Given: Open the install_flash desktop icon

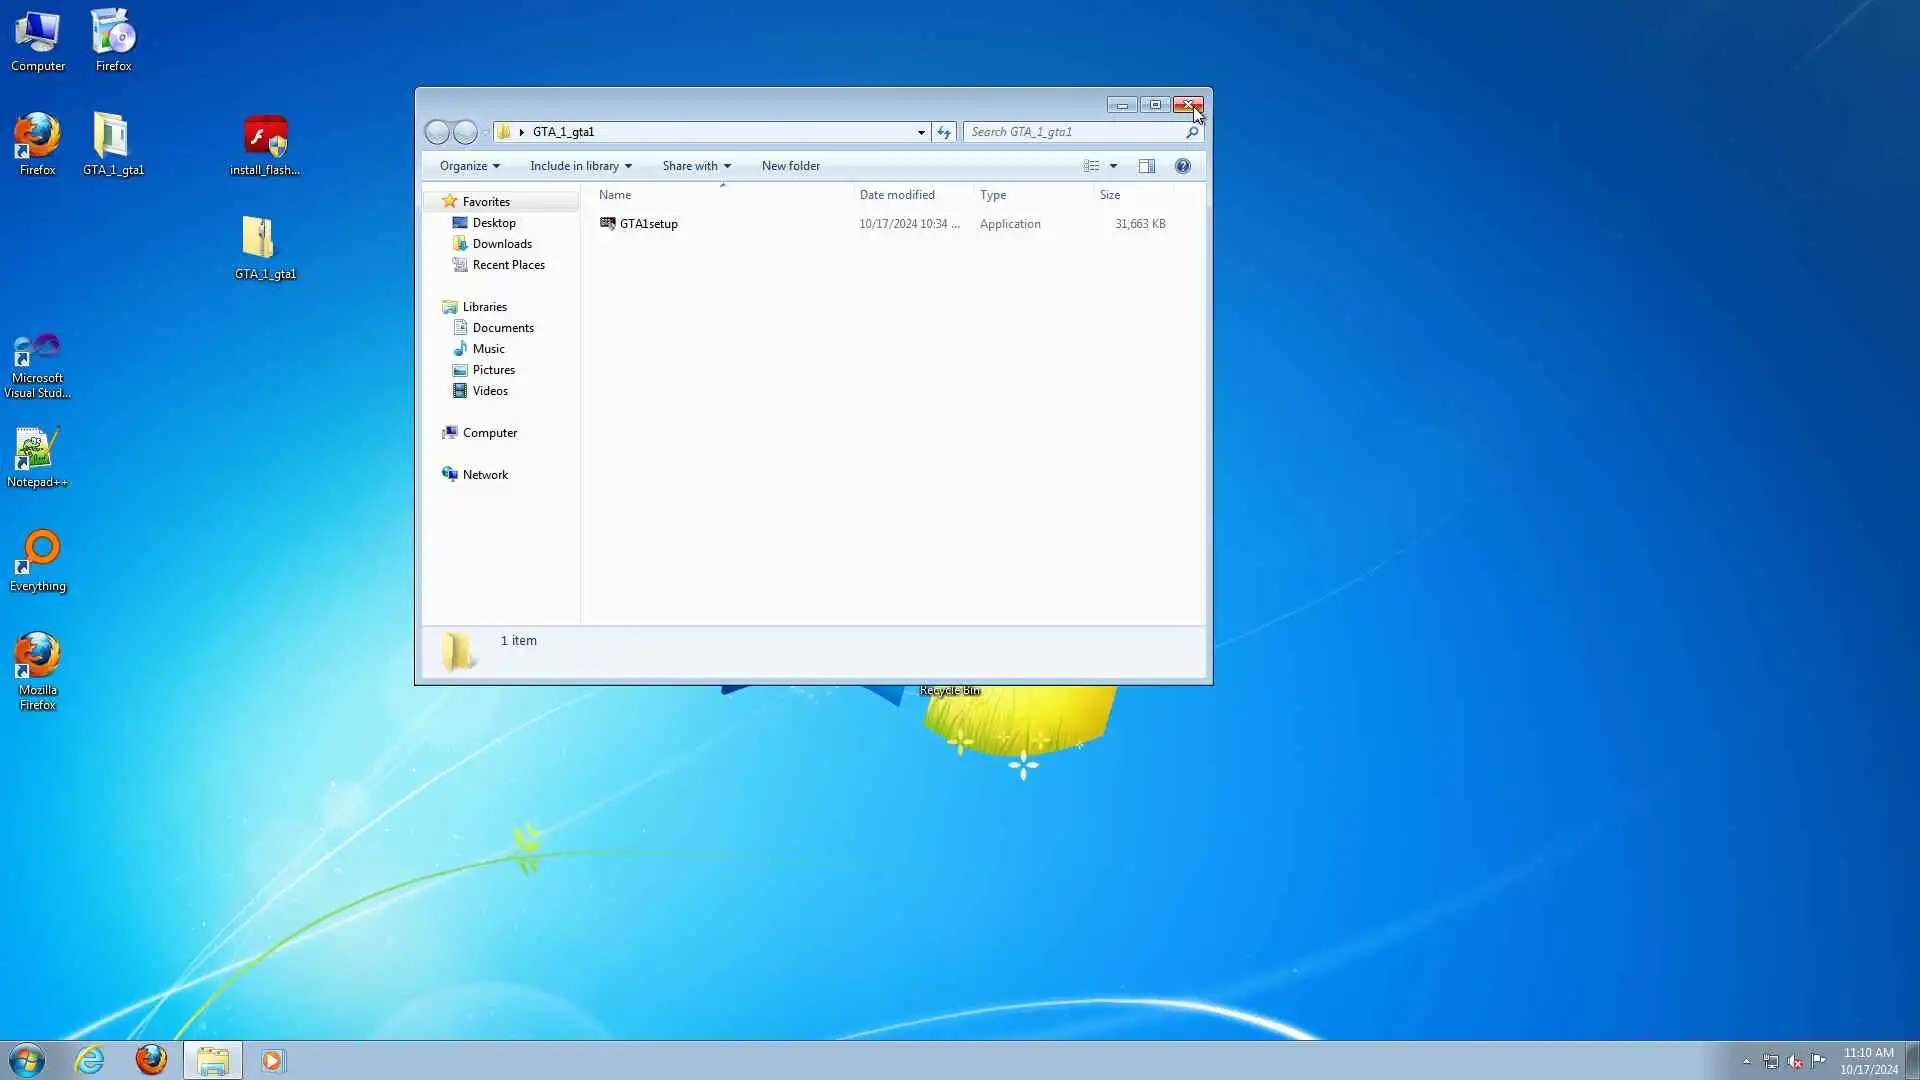Looking at the screenshot, I should pyautogui.click(x=265, y=145).
